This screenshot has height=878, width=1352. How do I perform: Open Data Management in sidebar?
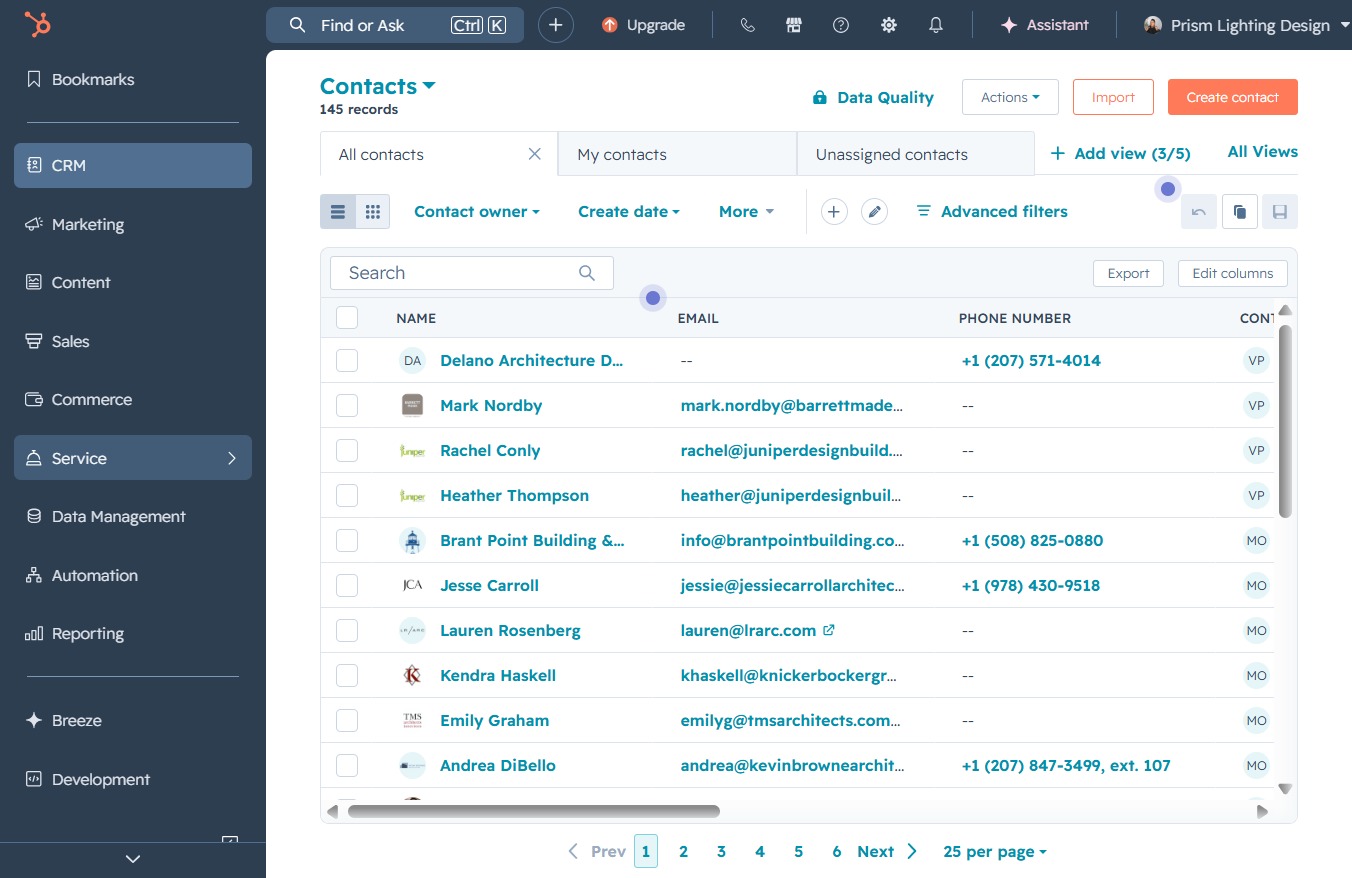(x=133, y=516)
